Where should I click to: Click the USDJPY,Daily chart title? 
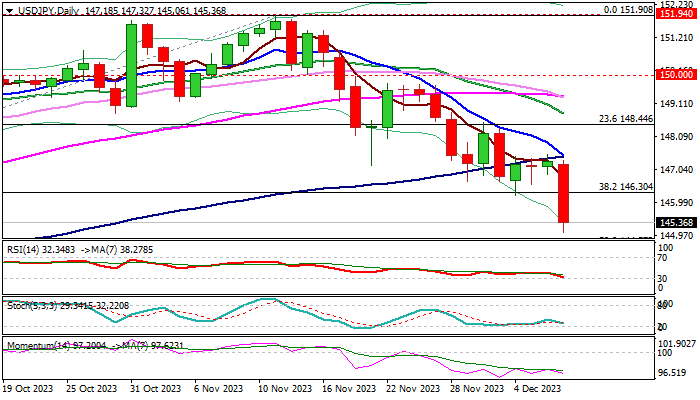tap(48, 10)
